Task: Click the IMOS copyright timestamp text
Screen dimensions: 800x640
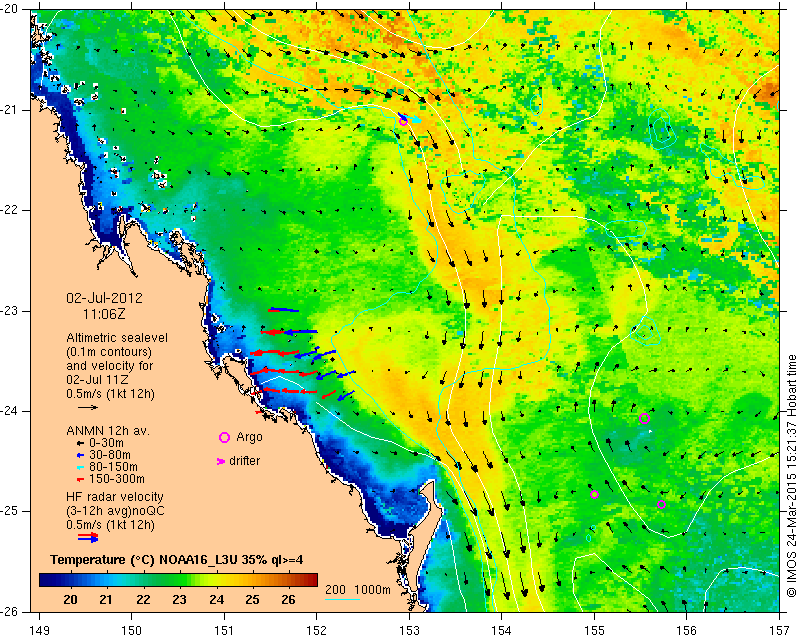Action: [x=791, y=476]
